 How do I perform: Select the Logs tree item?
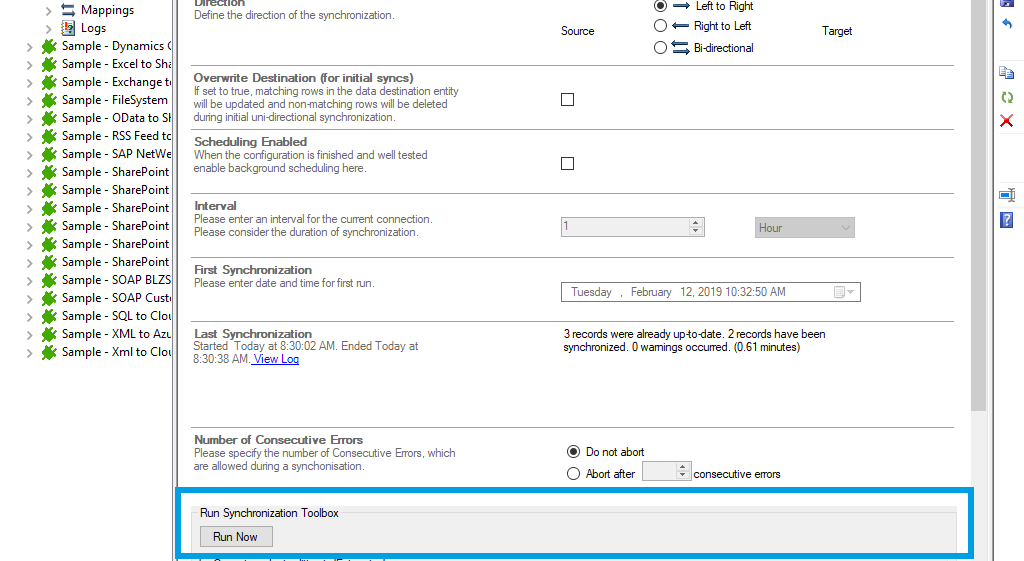93,28
